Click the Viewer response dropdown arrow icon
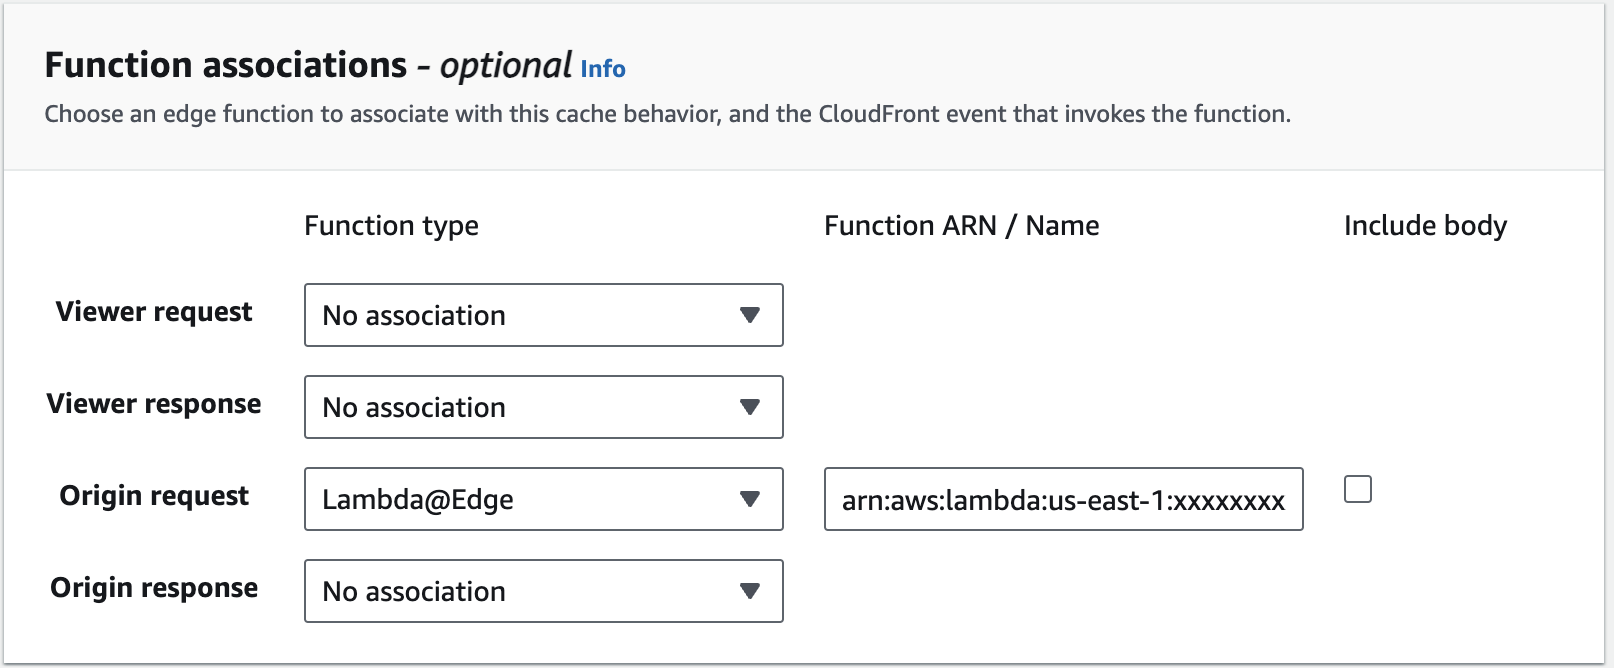 tap(750, 407)
